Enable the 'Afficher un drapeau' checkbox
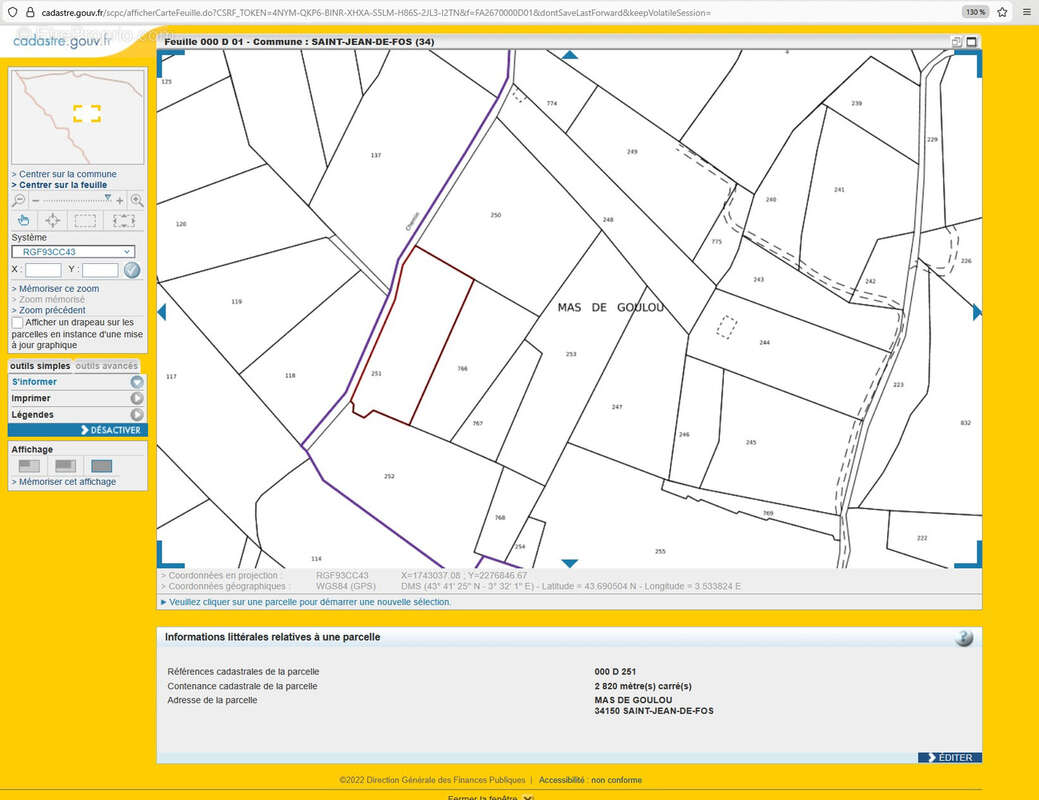1039x800 pixels. tap(17, 323)
